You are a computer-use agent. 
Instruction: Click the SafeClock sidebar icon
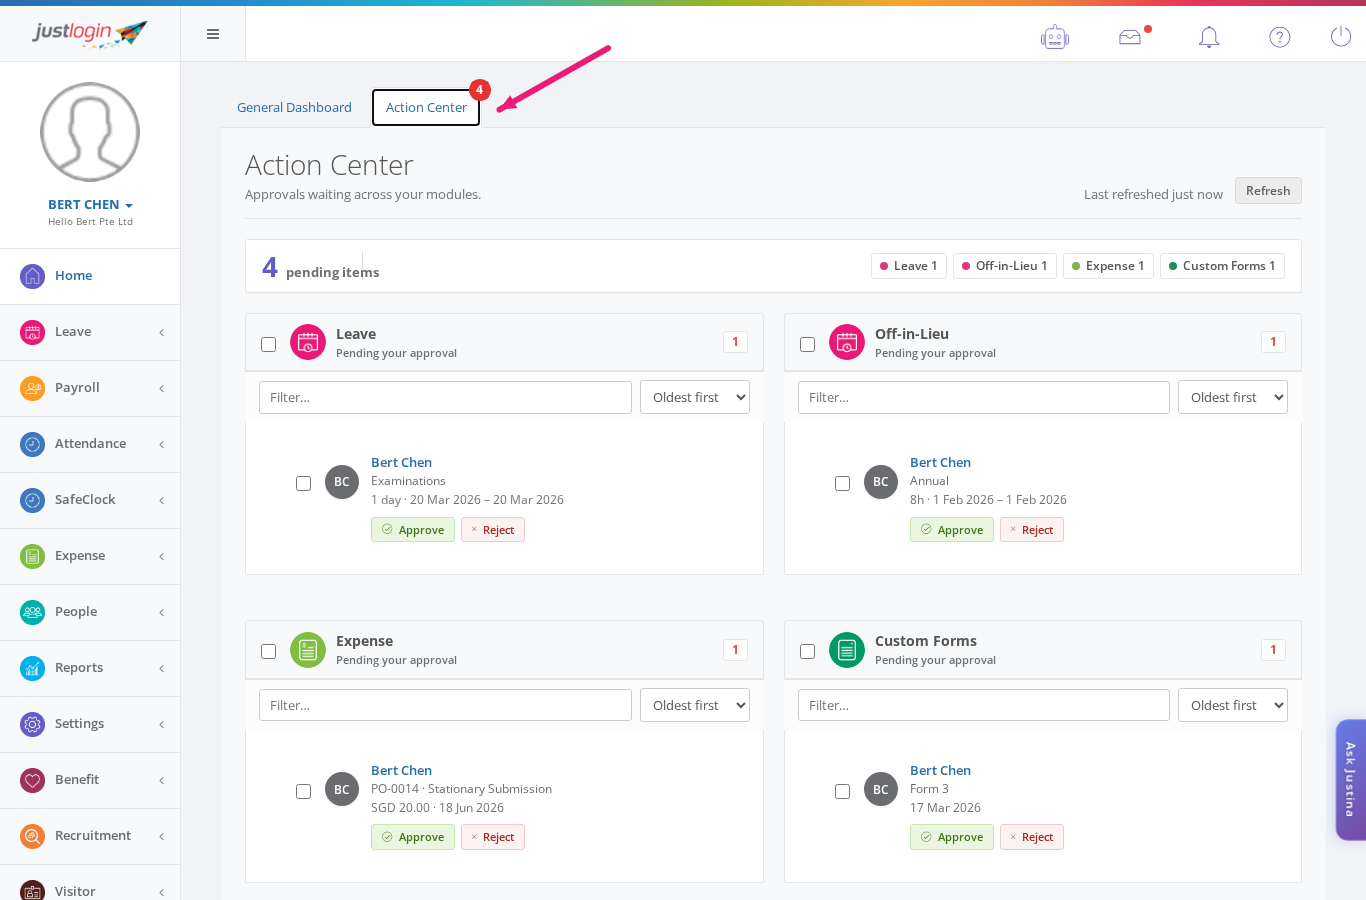pos(33,500)
